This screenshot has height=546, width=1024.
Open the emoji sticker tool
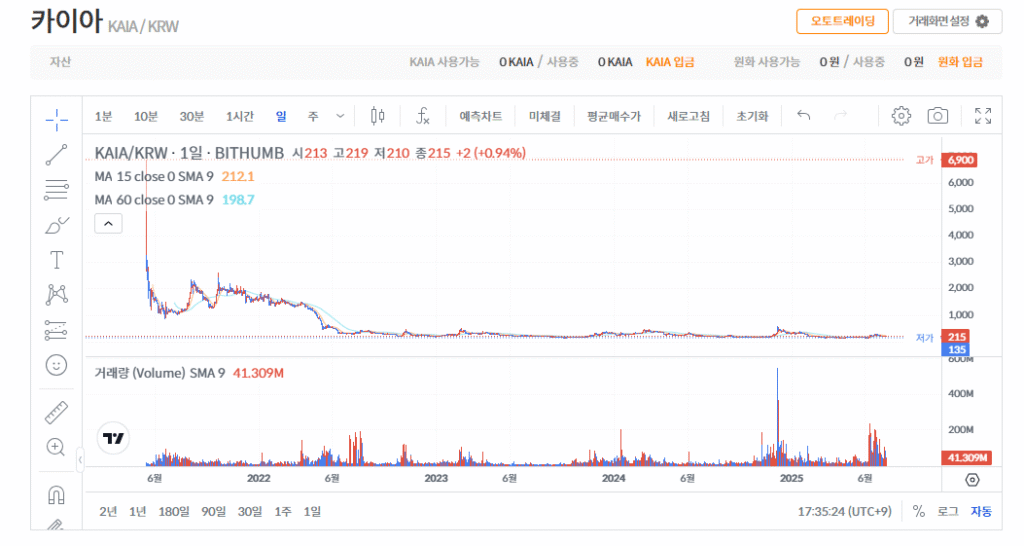pyautogui.click(x=57, y=365)
